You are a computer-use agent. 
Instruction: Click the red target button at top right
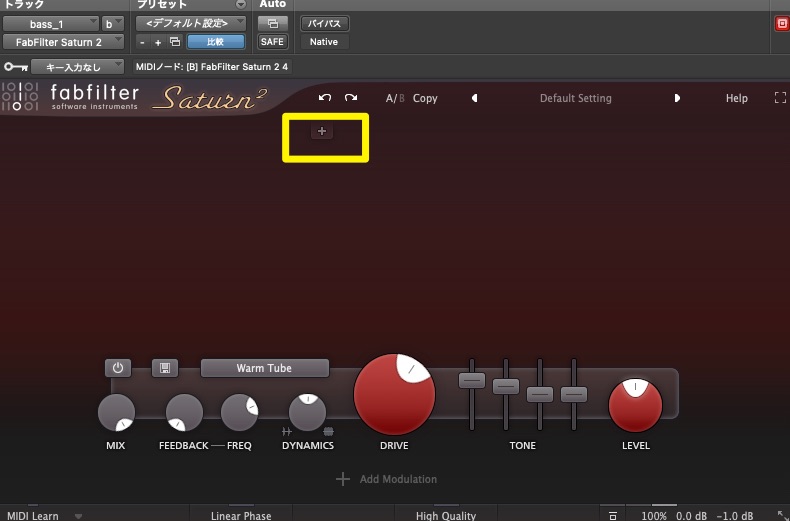[782, 23]
